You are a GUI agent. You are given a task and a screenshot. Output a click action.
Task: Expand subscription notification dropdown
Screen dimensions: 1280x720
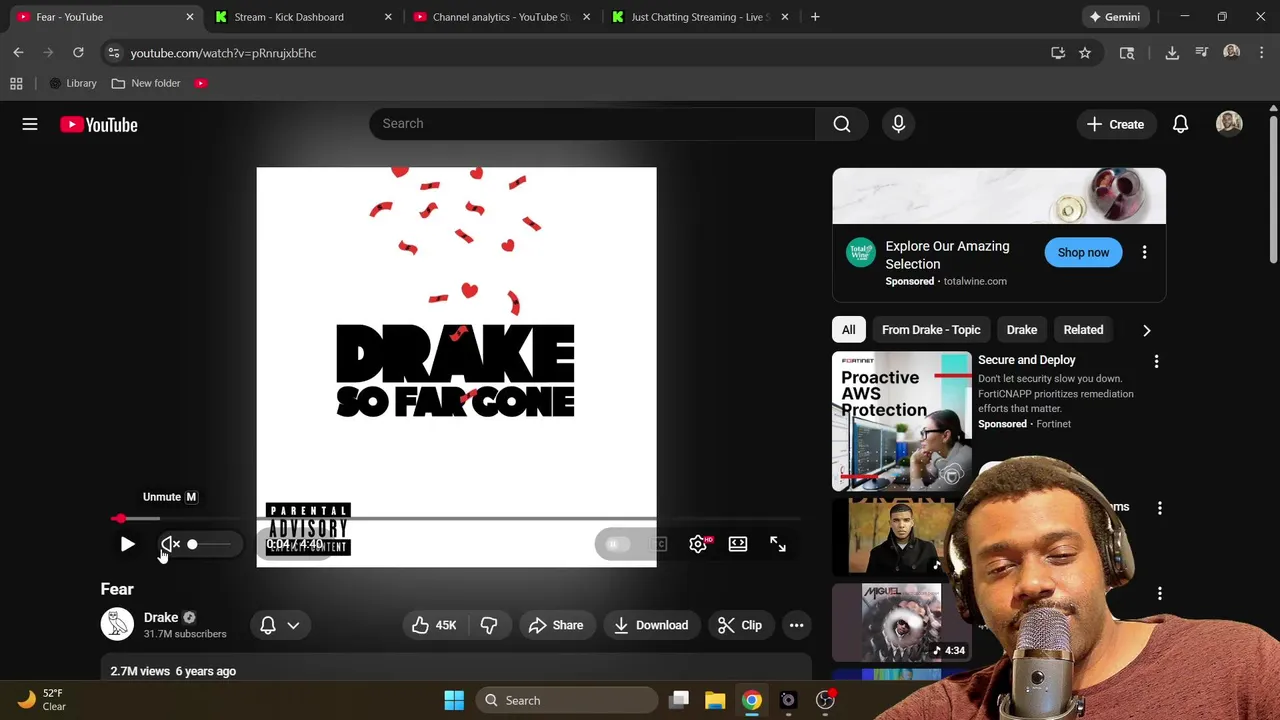tap(280, 625)
